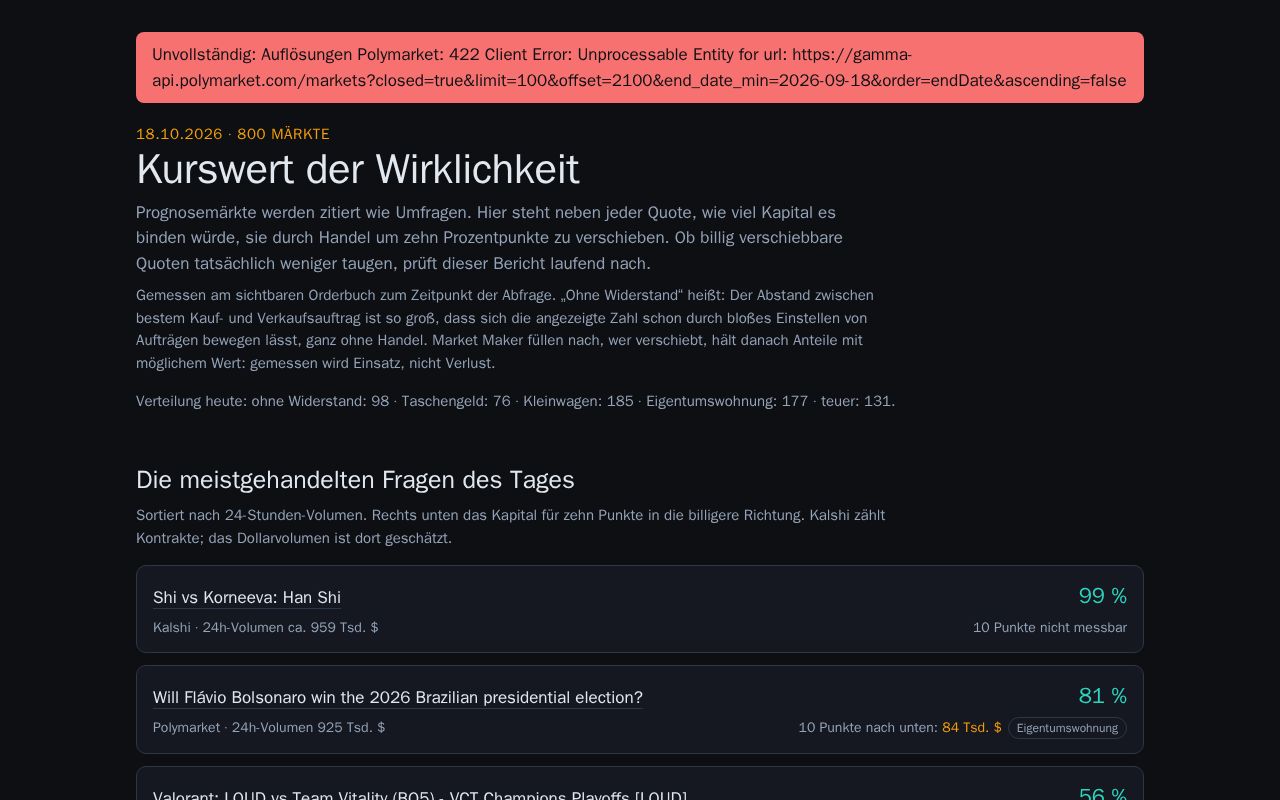1280x800 pixels.
Task: Click 'Polymarket · 24h-Volumen 925 Tsd. $' line
Action: 269,727
